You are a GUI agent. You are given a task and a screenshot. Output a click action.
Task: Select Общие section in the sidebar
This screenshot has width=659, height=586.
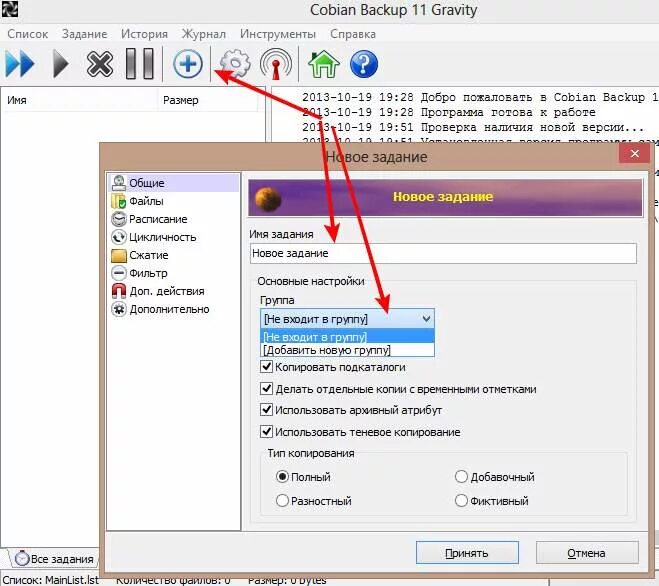174,183
